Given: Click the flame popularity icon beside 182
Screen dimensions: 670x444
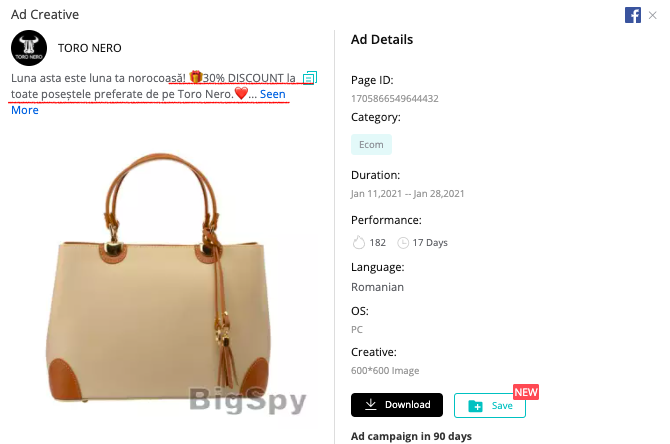Looking at the screenshot, I should [359, 242].
